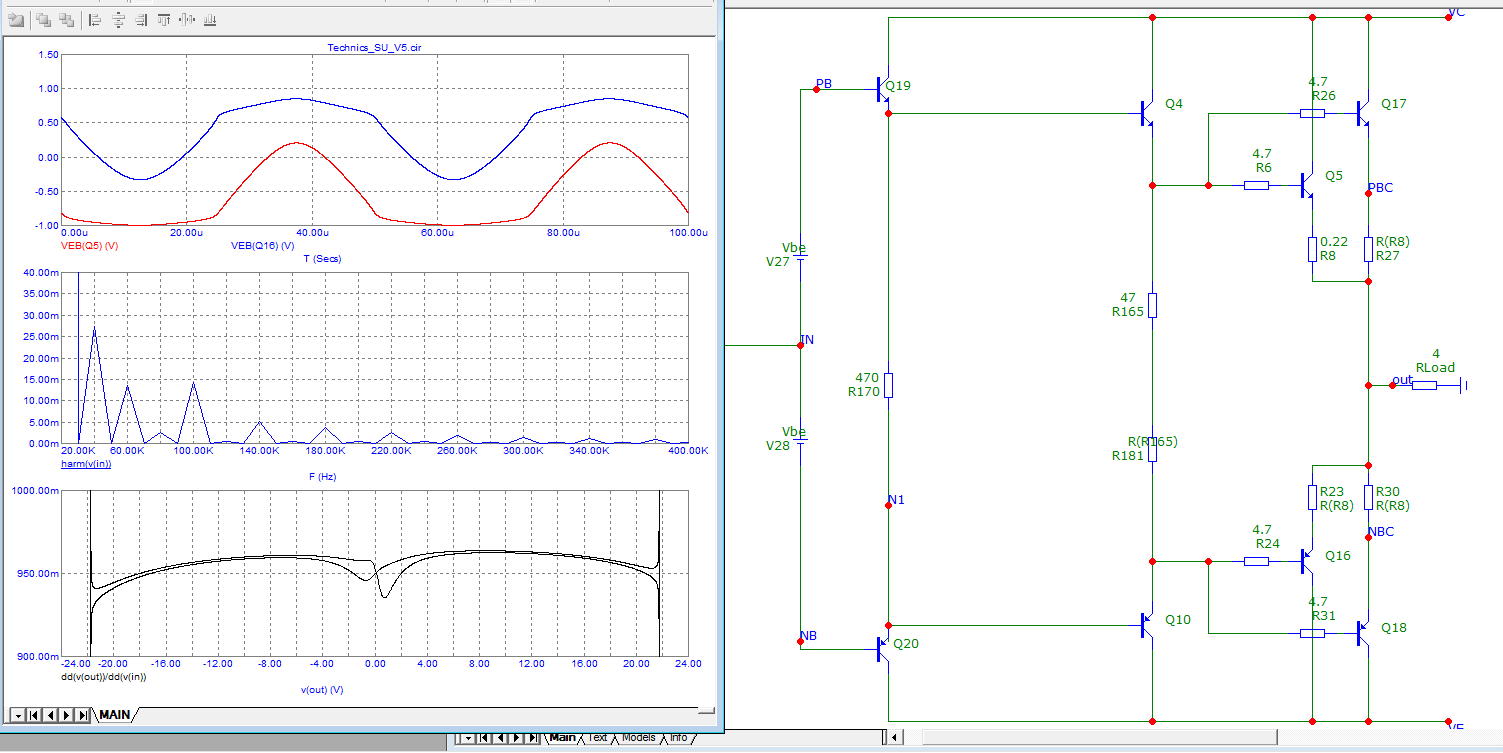This screenshot has height=753, width=1503.
Task: Select resistor R181 in the schematic
Action: click(1153, 449)
